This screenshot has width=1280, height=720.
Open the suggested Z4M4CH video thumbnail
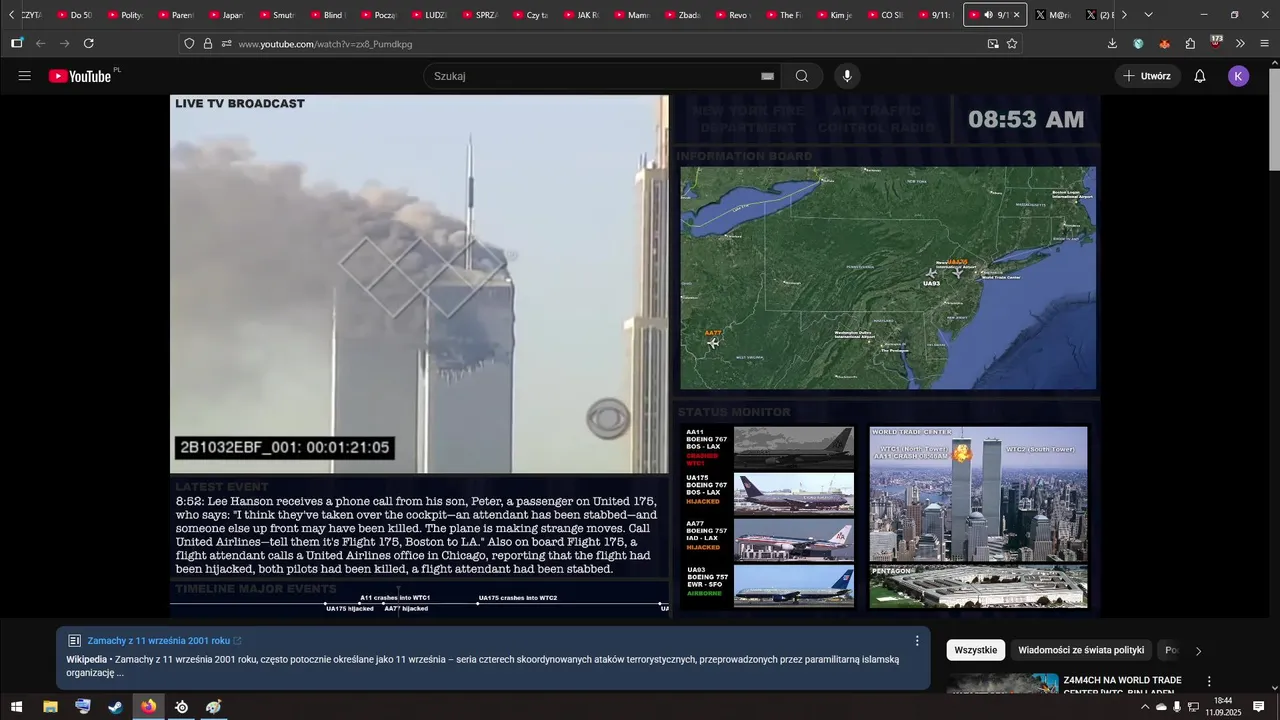coord(1003,684)
